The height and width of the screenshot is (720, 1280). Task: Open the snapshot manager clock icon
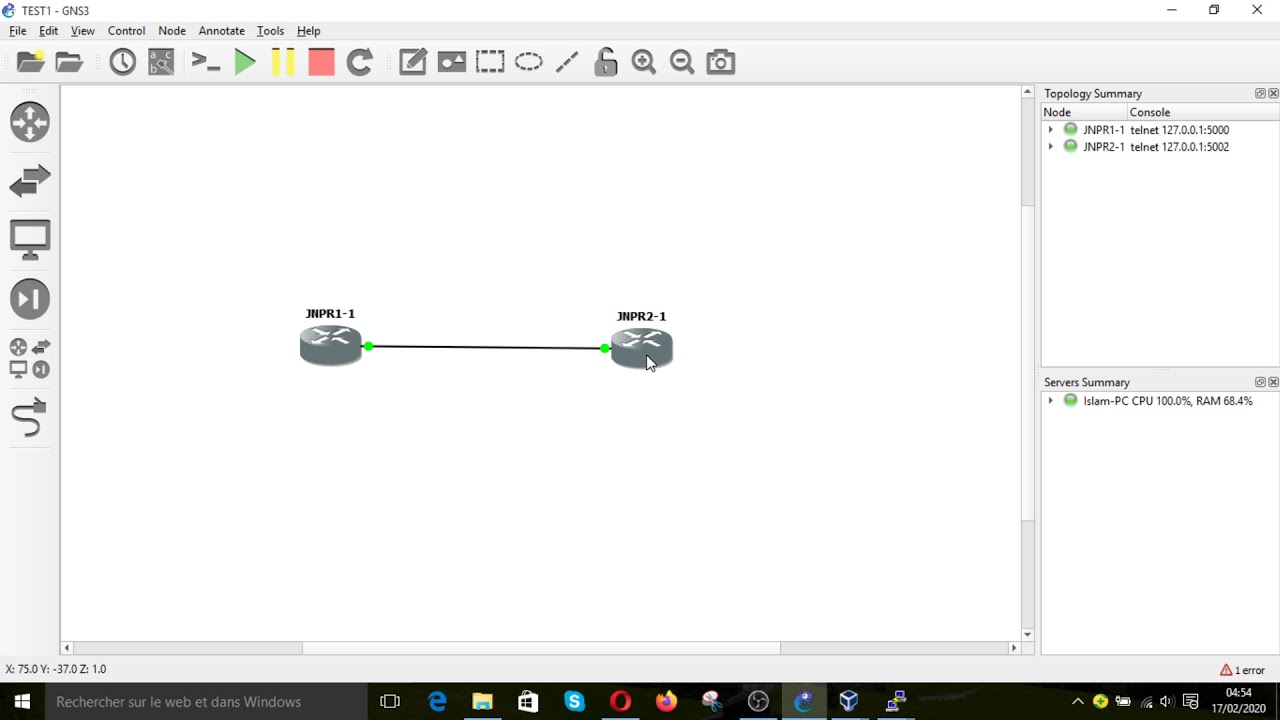(122, 62)
